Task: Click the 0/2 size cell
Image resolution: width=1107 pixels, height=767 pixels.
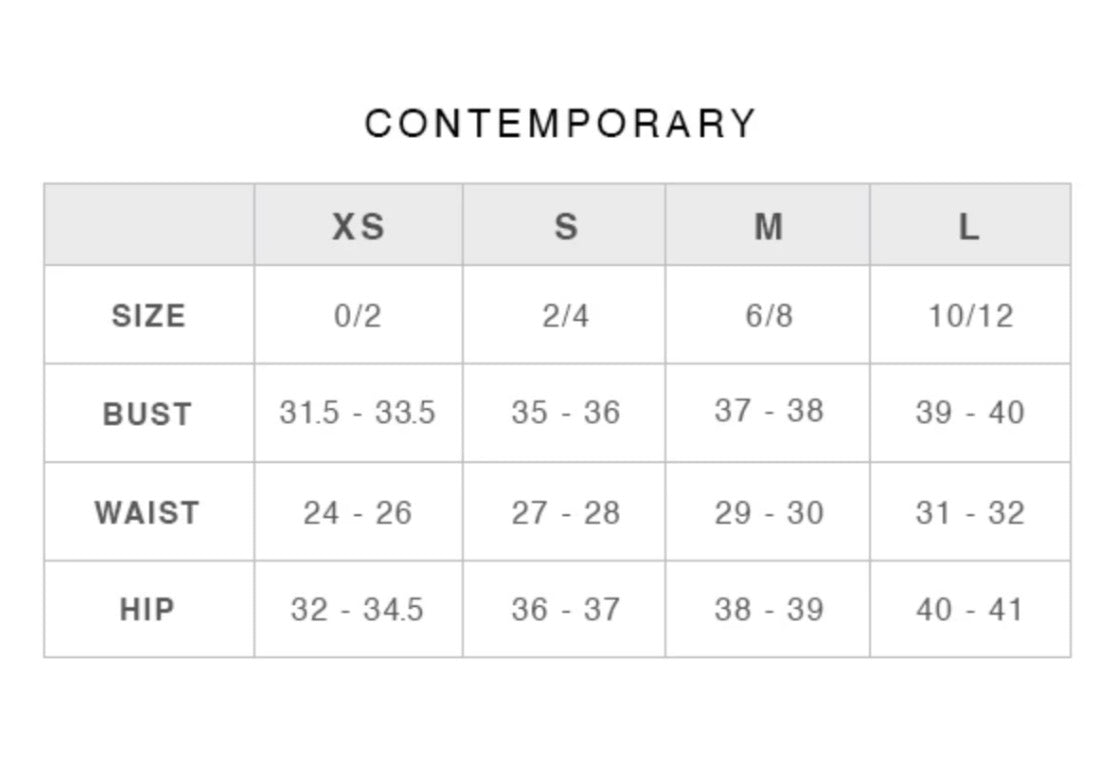Action: (x=358, y=316)
